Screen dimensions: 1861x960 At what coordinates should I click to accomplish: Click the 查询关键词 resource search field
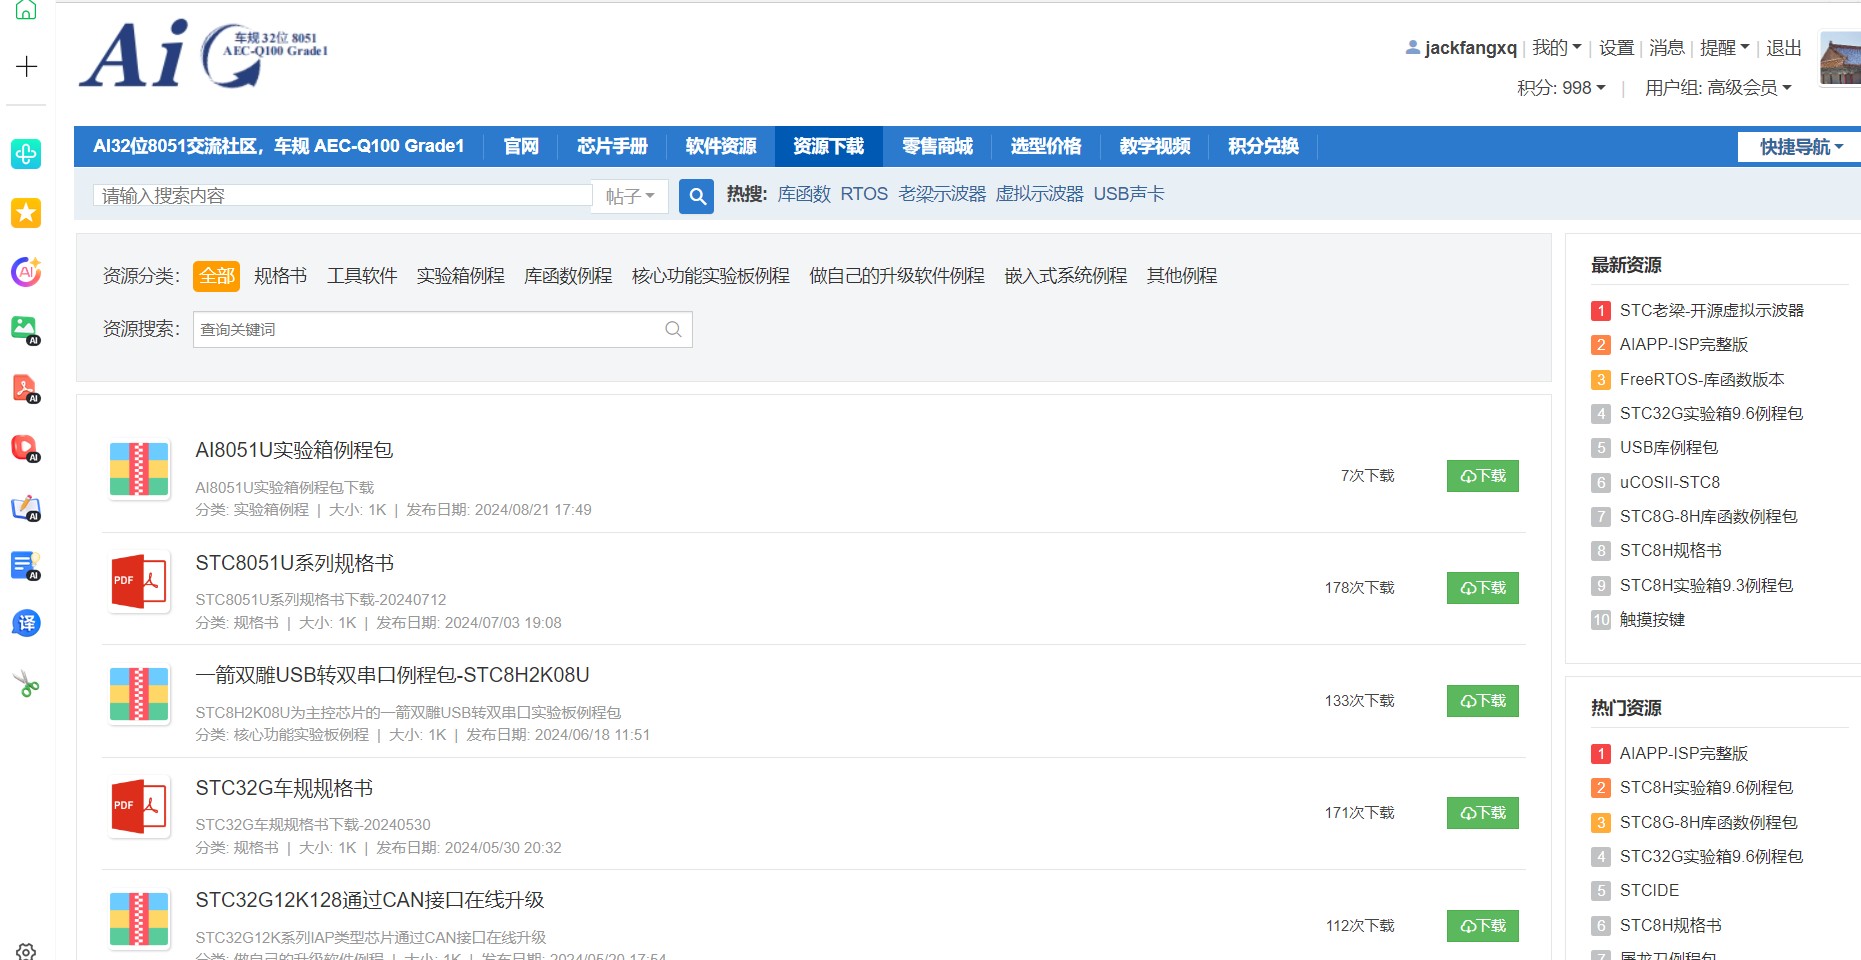(x=443, y=329)
